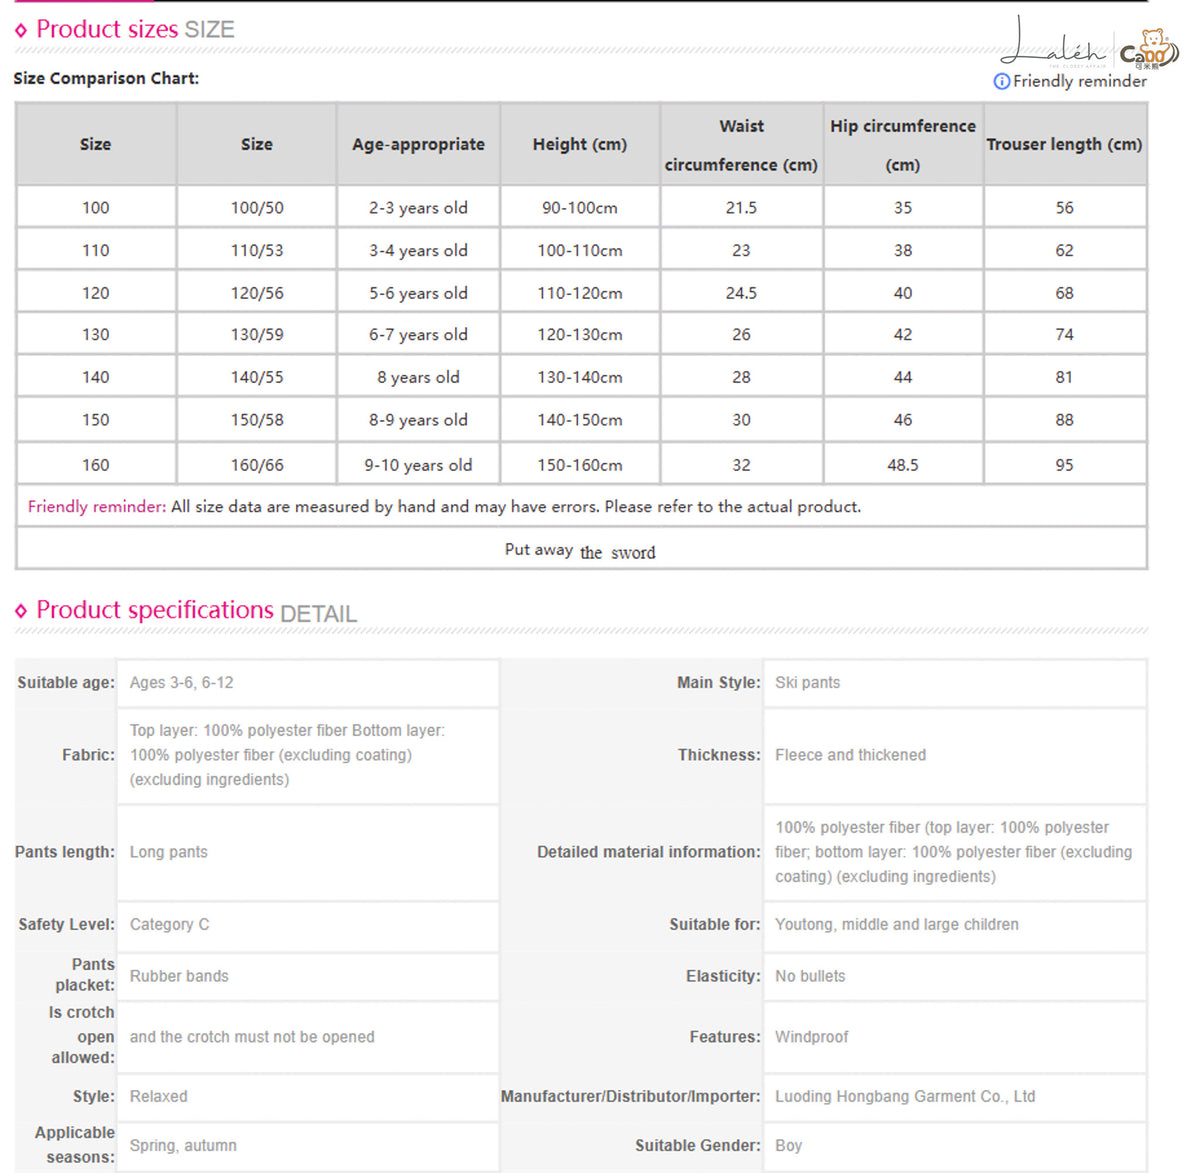Image resolution: width=1200 pixels, height=1173 pixels.
Task: Click the 'No bullets' elasticity value
Action: tap(810, 976)
